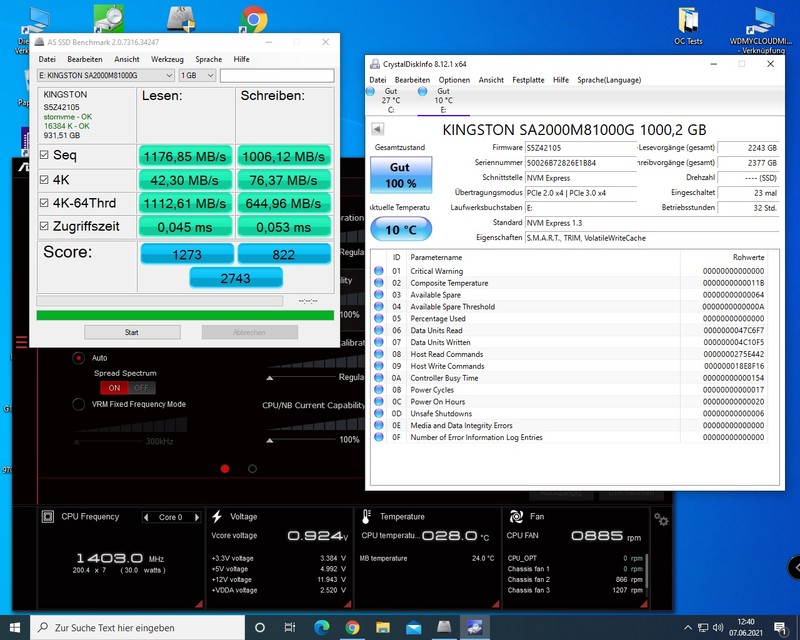Open Werkzeug menu in AS SSD Benchmark
This screenshot has width=800, height=640.
coord(167,59)
